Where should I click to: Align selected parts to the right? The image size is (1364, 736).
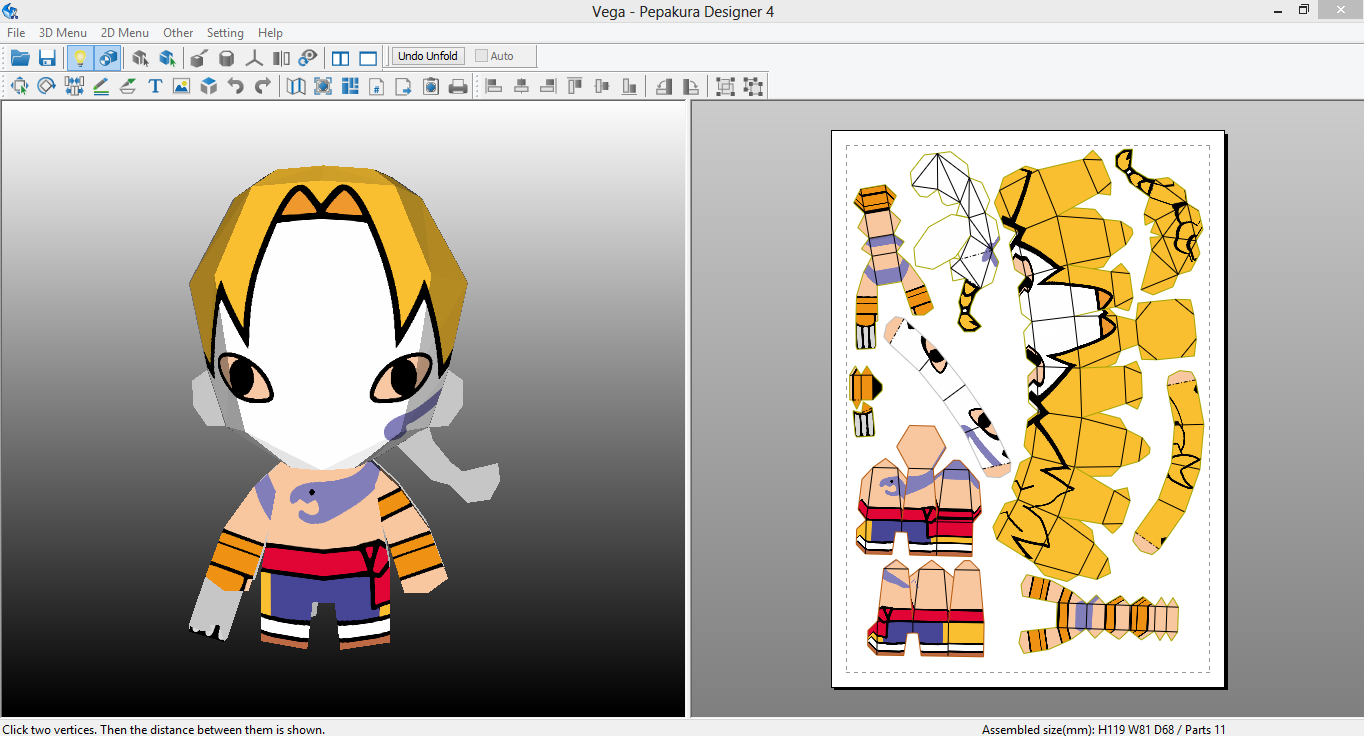pos(548,86)
